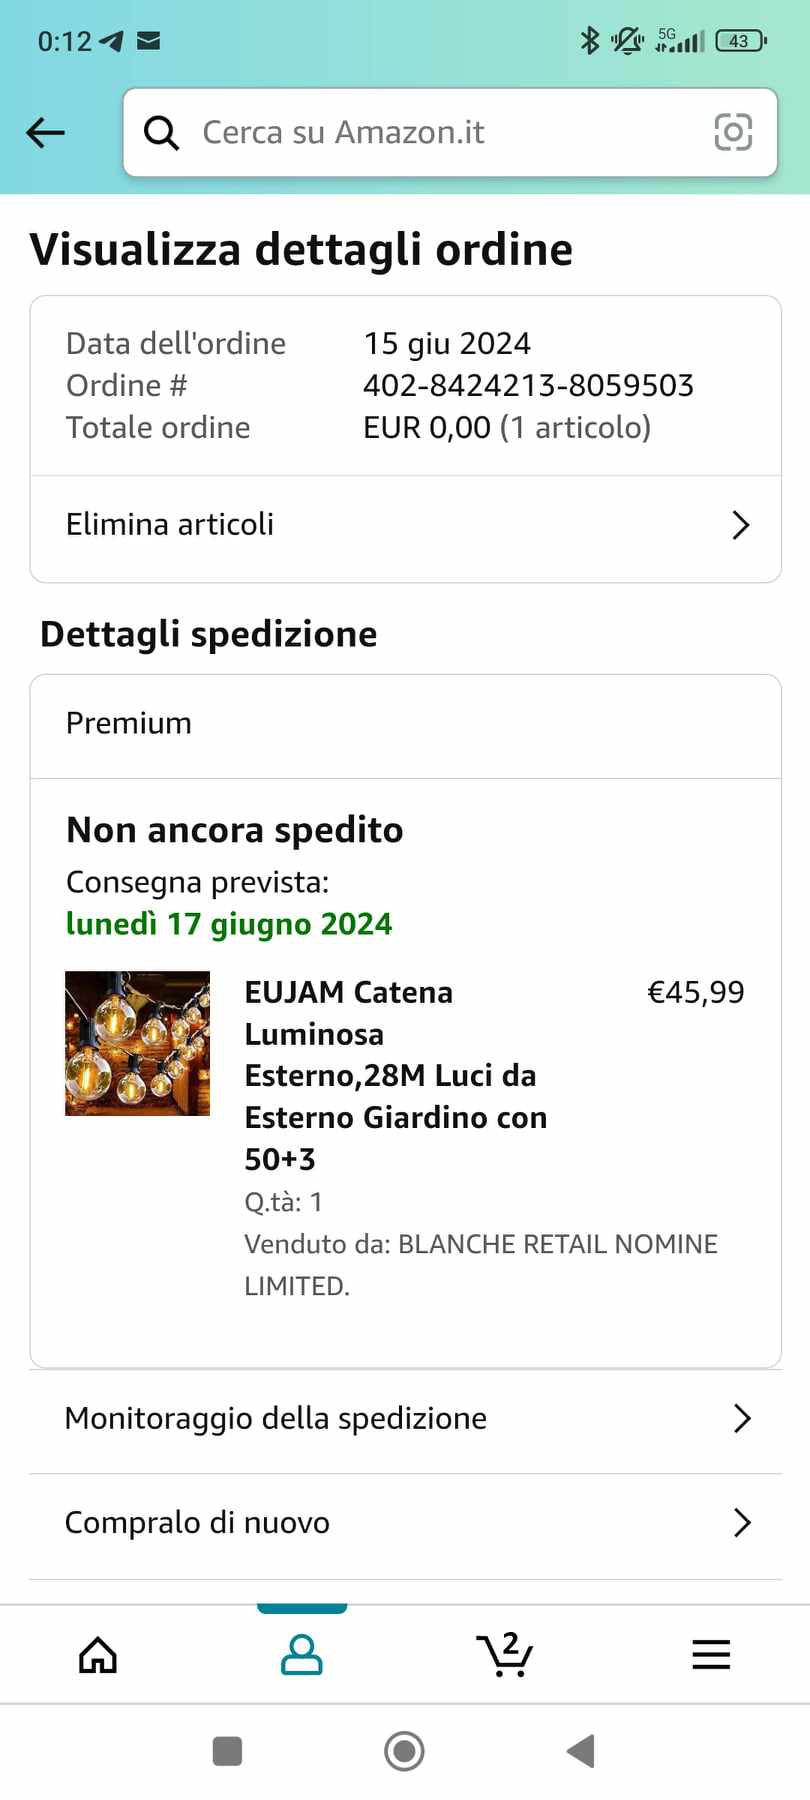Go to the Home tab icon

click(x=98, y=1655)
